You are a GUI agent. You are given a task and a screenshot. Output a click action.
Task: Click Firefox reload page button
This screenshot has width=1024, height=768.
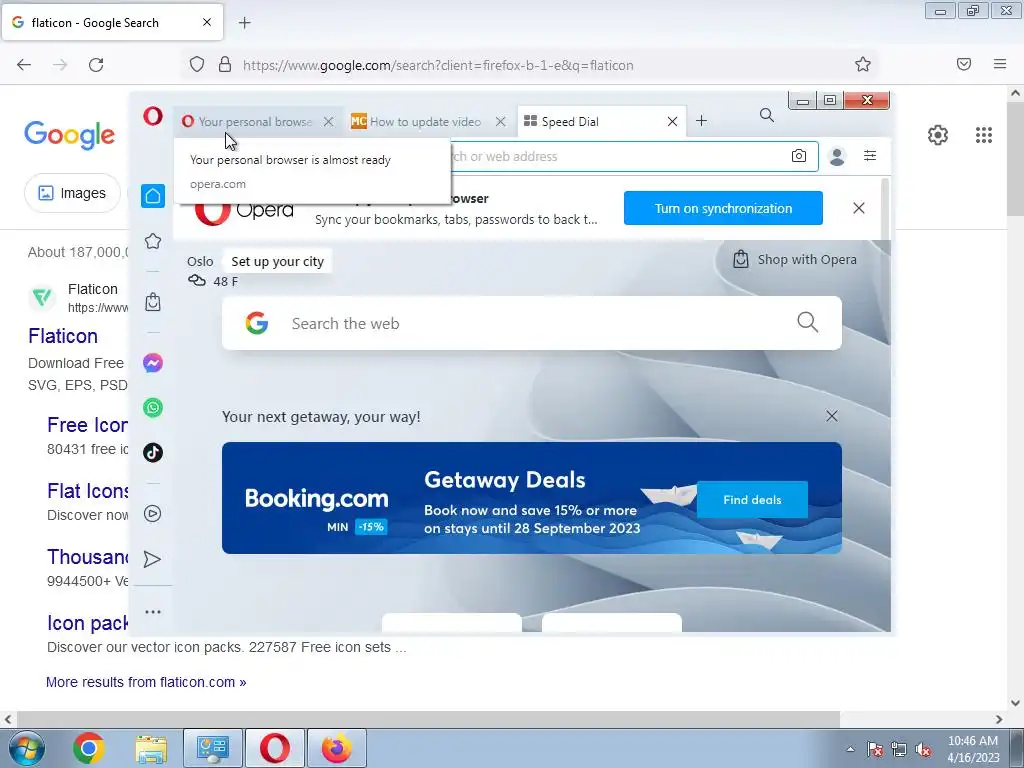click(96, 65)
